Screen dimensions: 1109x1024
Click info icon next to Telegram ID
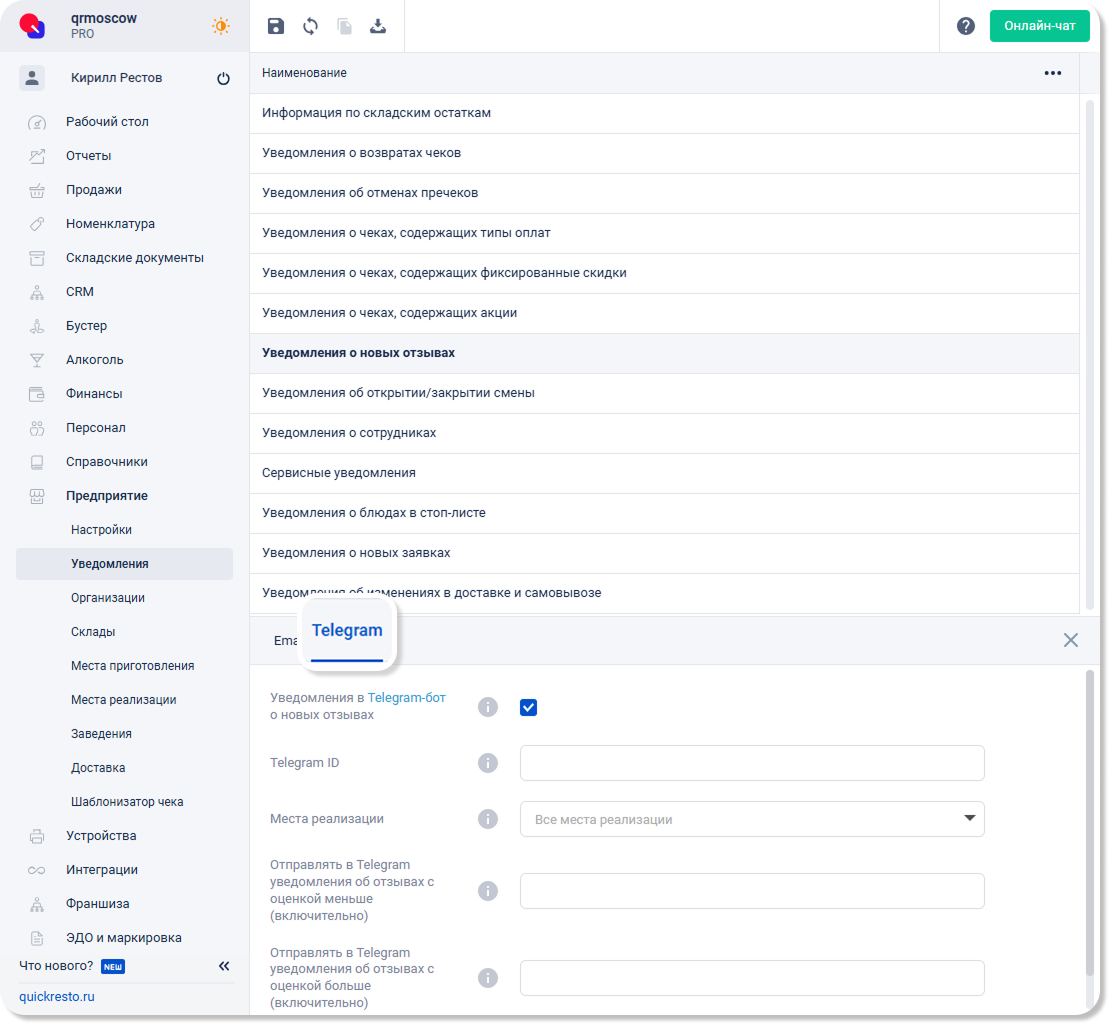point(488,763)
